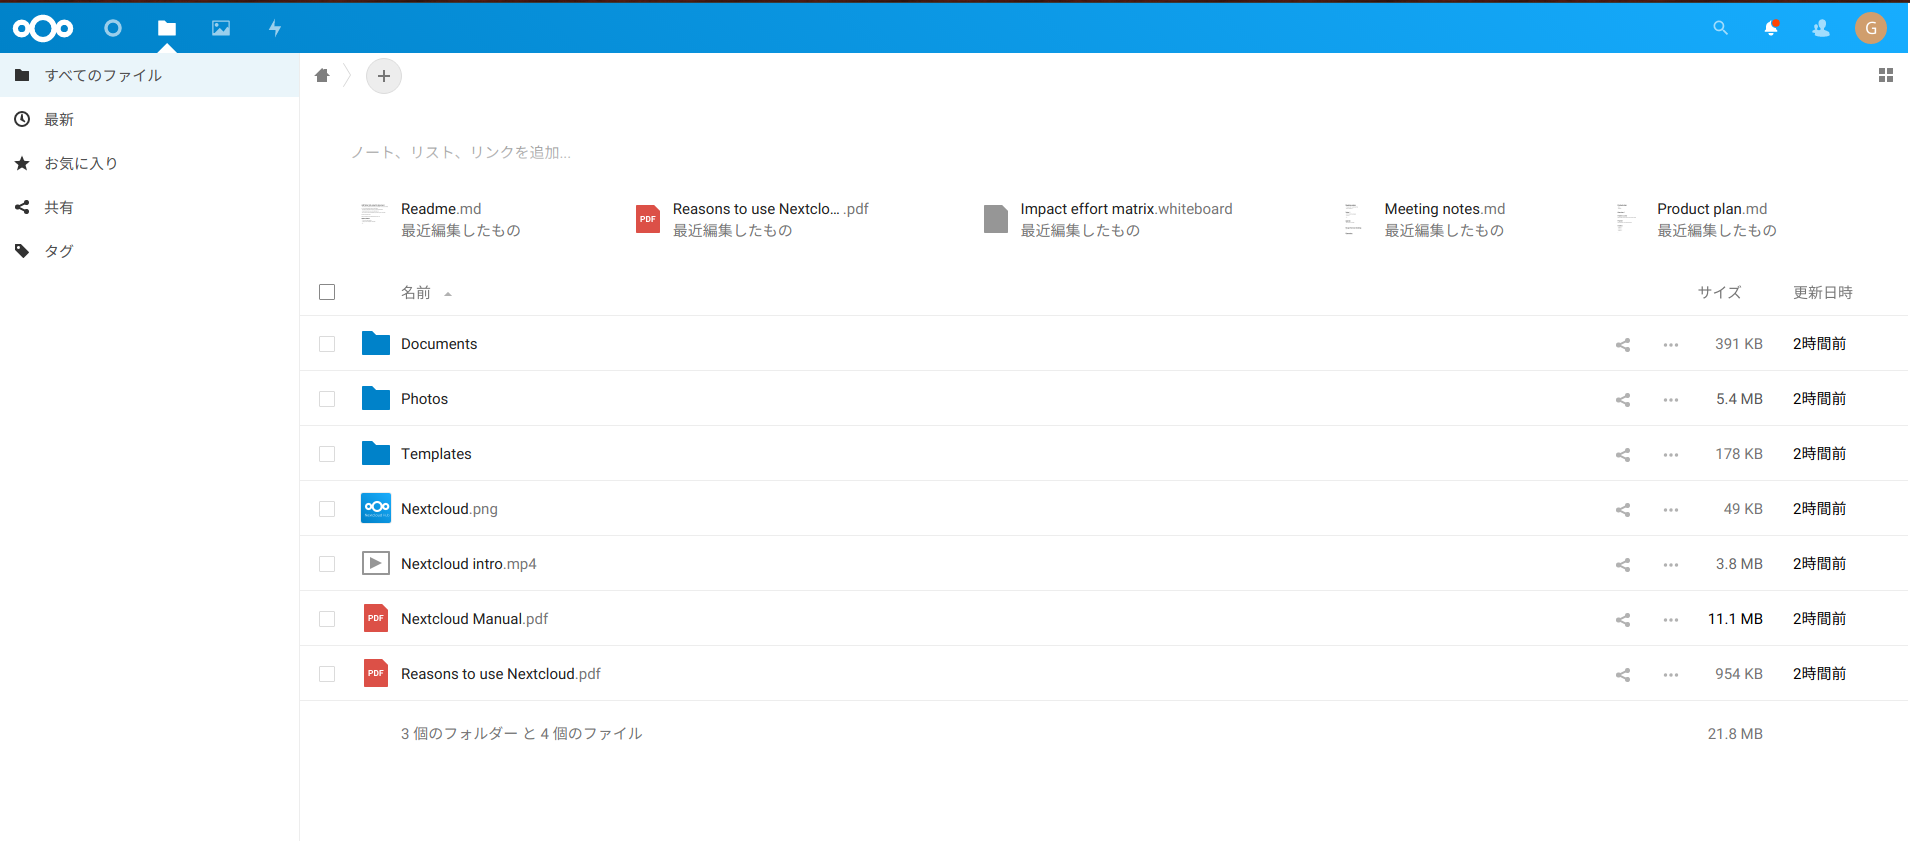The width and height of the screenshot is (1910, 841).
Task: Open the user avatar G menu
Action: coord(1871,28)
